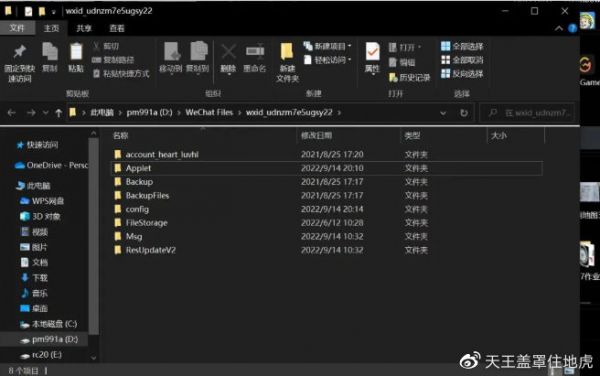The image size is (600, 376).
Task: Select the Applet folder name
Action: pos(139,168)
